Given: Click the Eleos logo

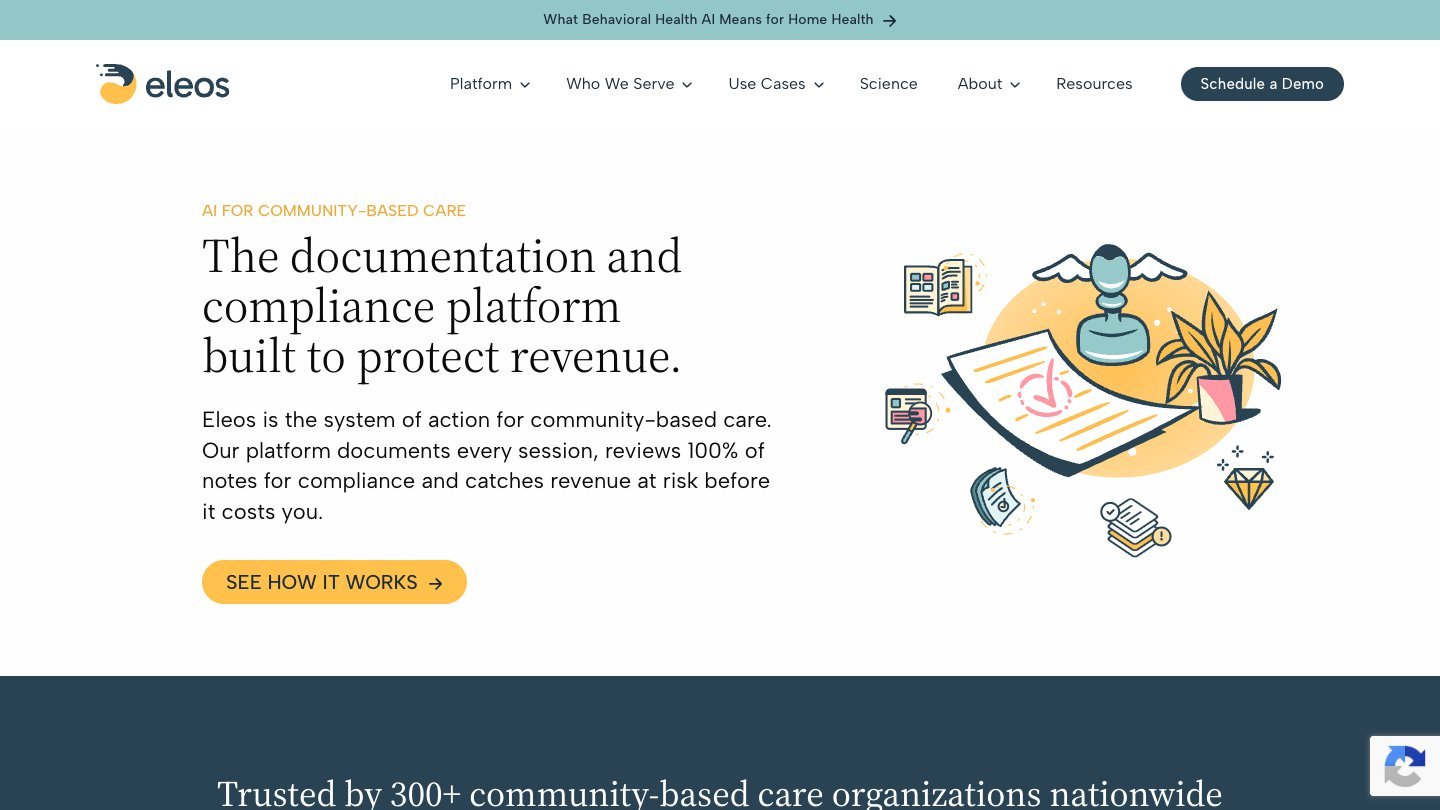Looking at the screenshot, I should pyautogui.click(x=163, y=84).
